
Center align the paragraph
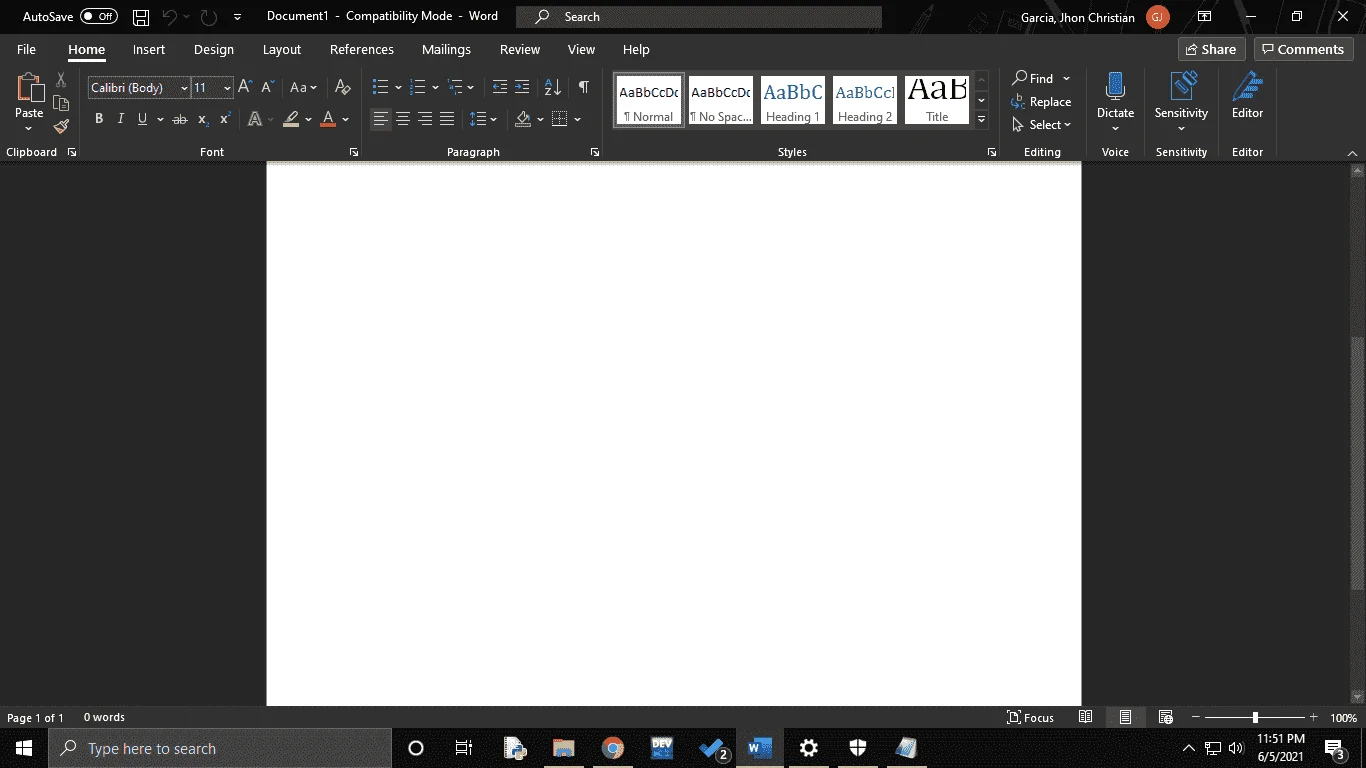403,119
